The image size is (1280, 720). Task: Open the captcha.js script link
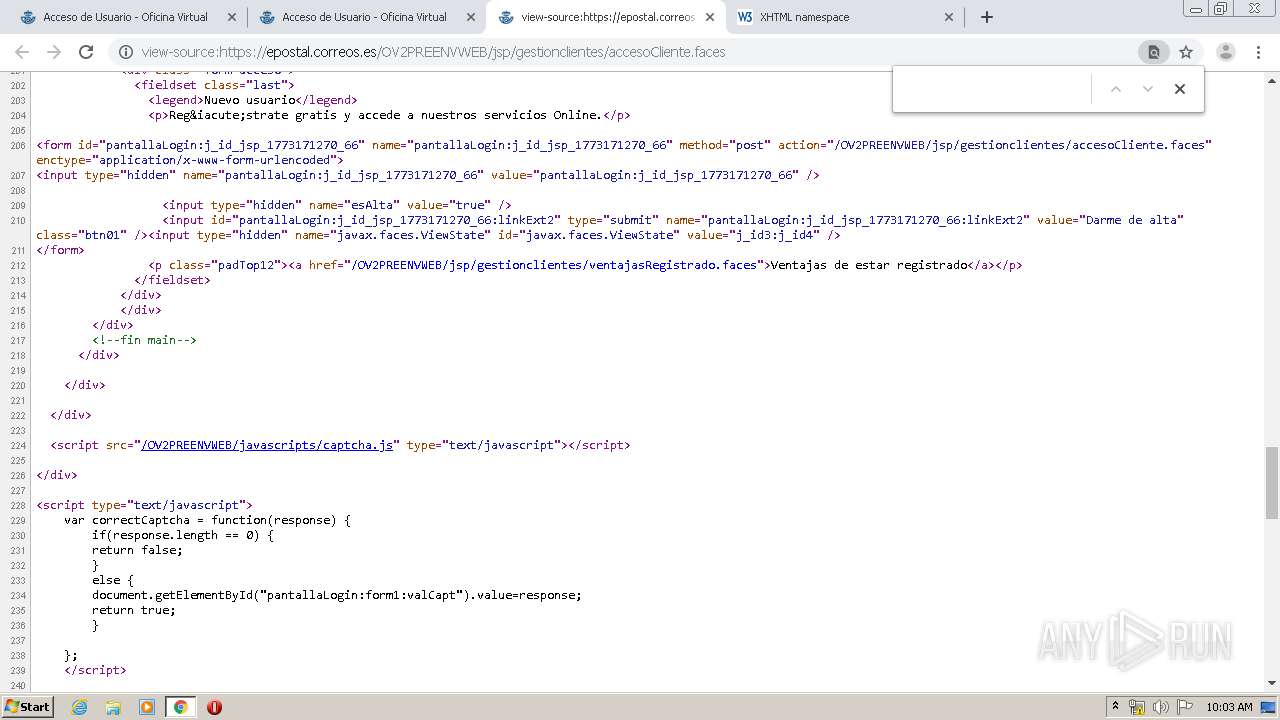[x=269, y=445]
